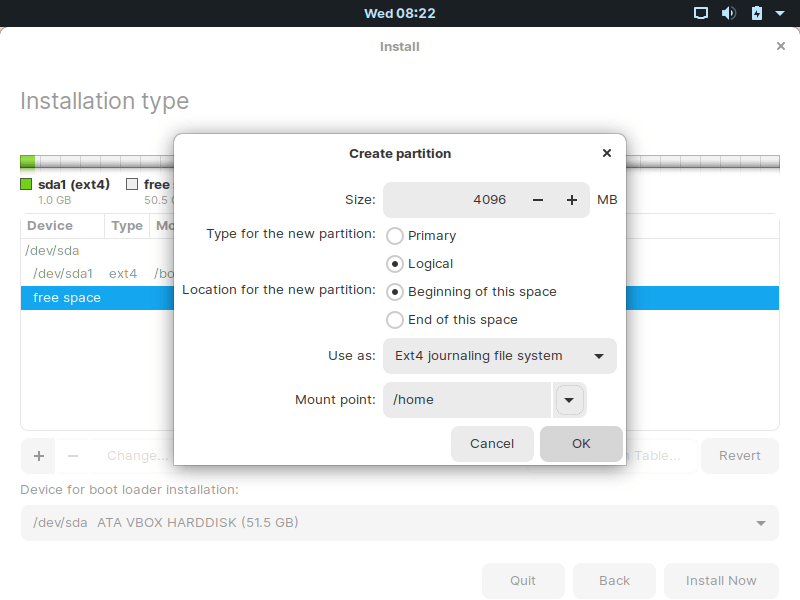Select the Logical partition type

395,264
